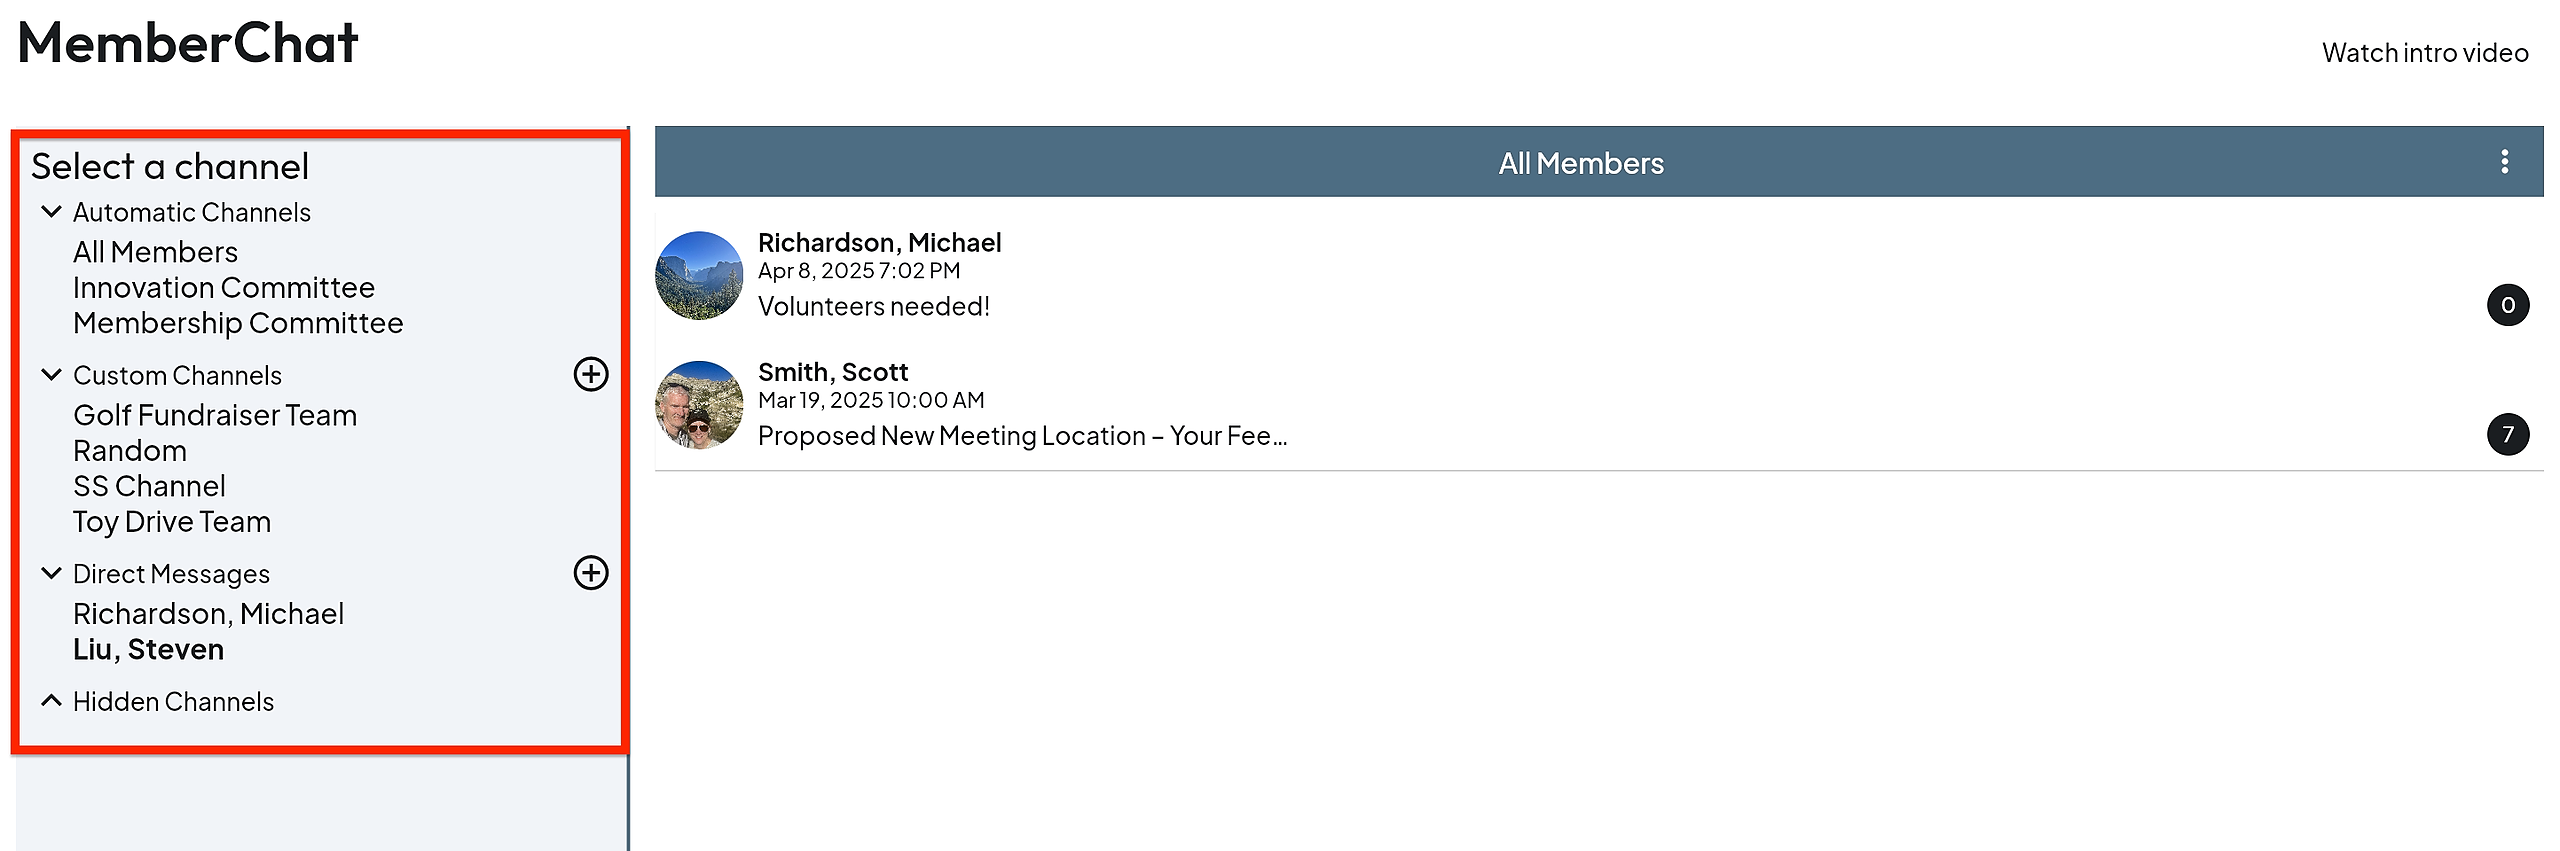The height and width of the screenshot is (851, 2560).
Task: Watch the intro video
Action: pyautogui.click(x=2424, y=53)
